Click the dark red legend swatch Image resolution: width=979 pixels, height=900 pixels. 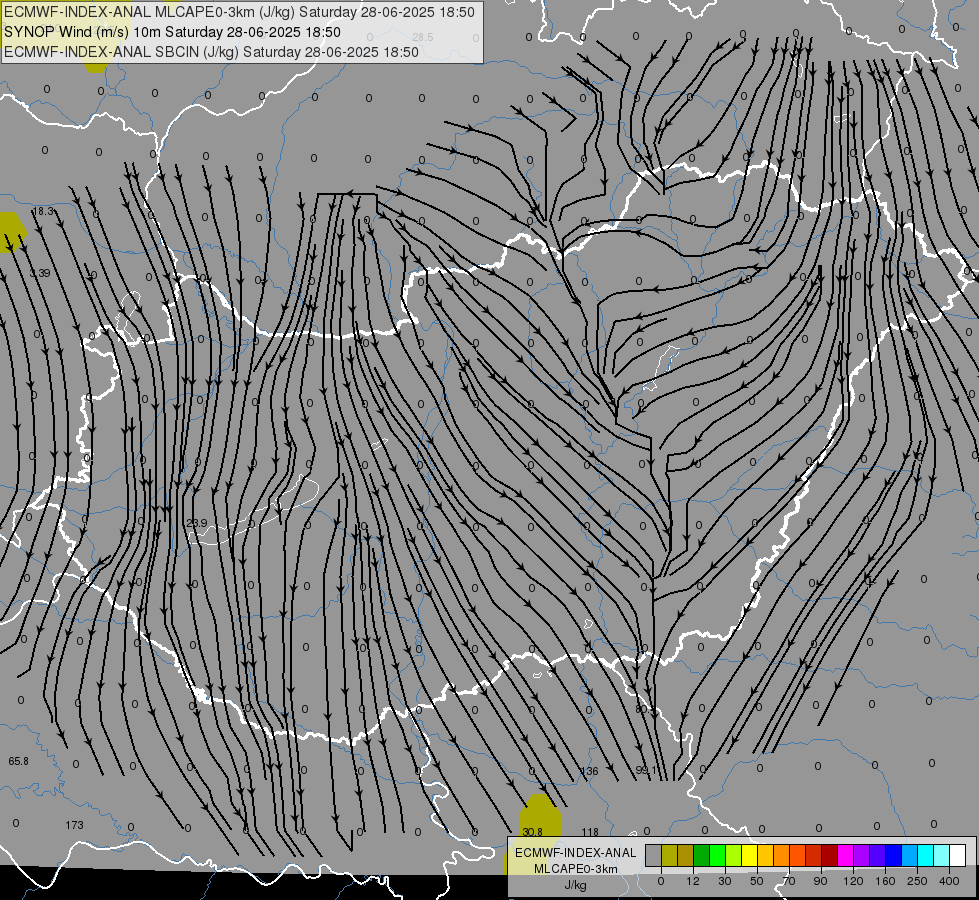[x=829, y=855]
